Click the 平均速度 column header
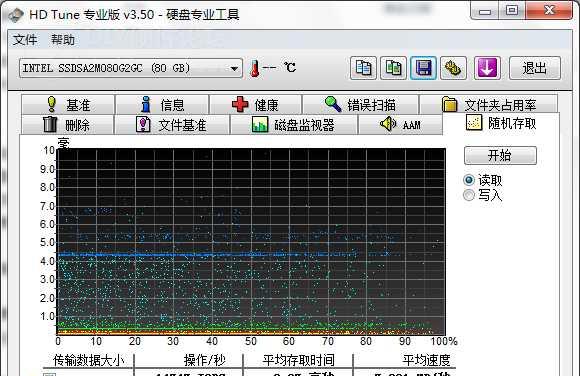The width and height of the screenshot is (580, 376). (x=405, y=360)
